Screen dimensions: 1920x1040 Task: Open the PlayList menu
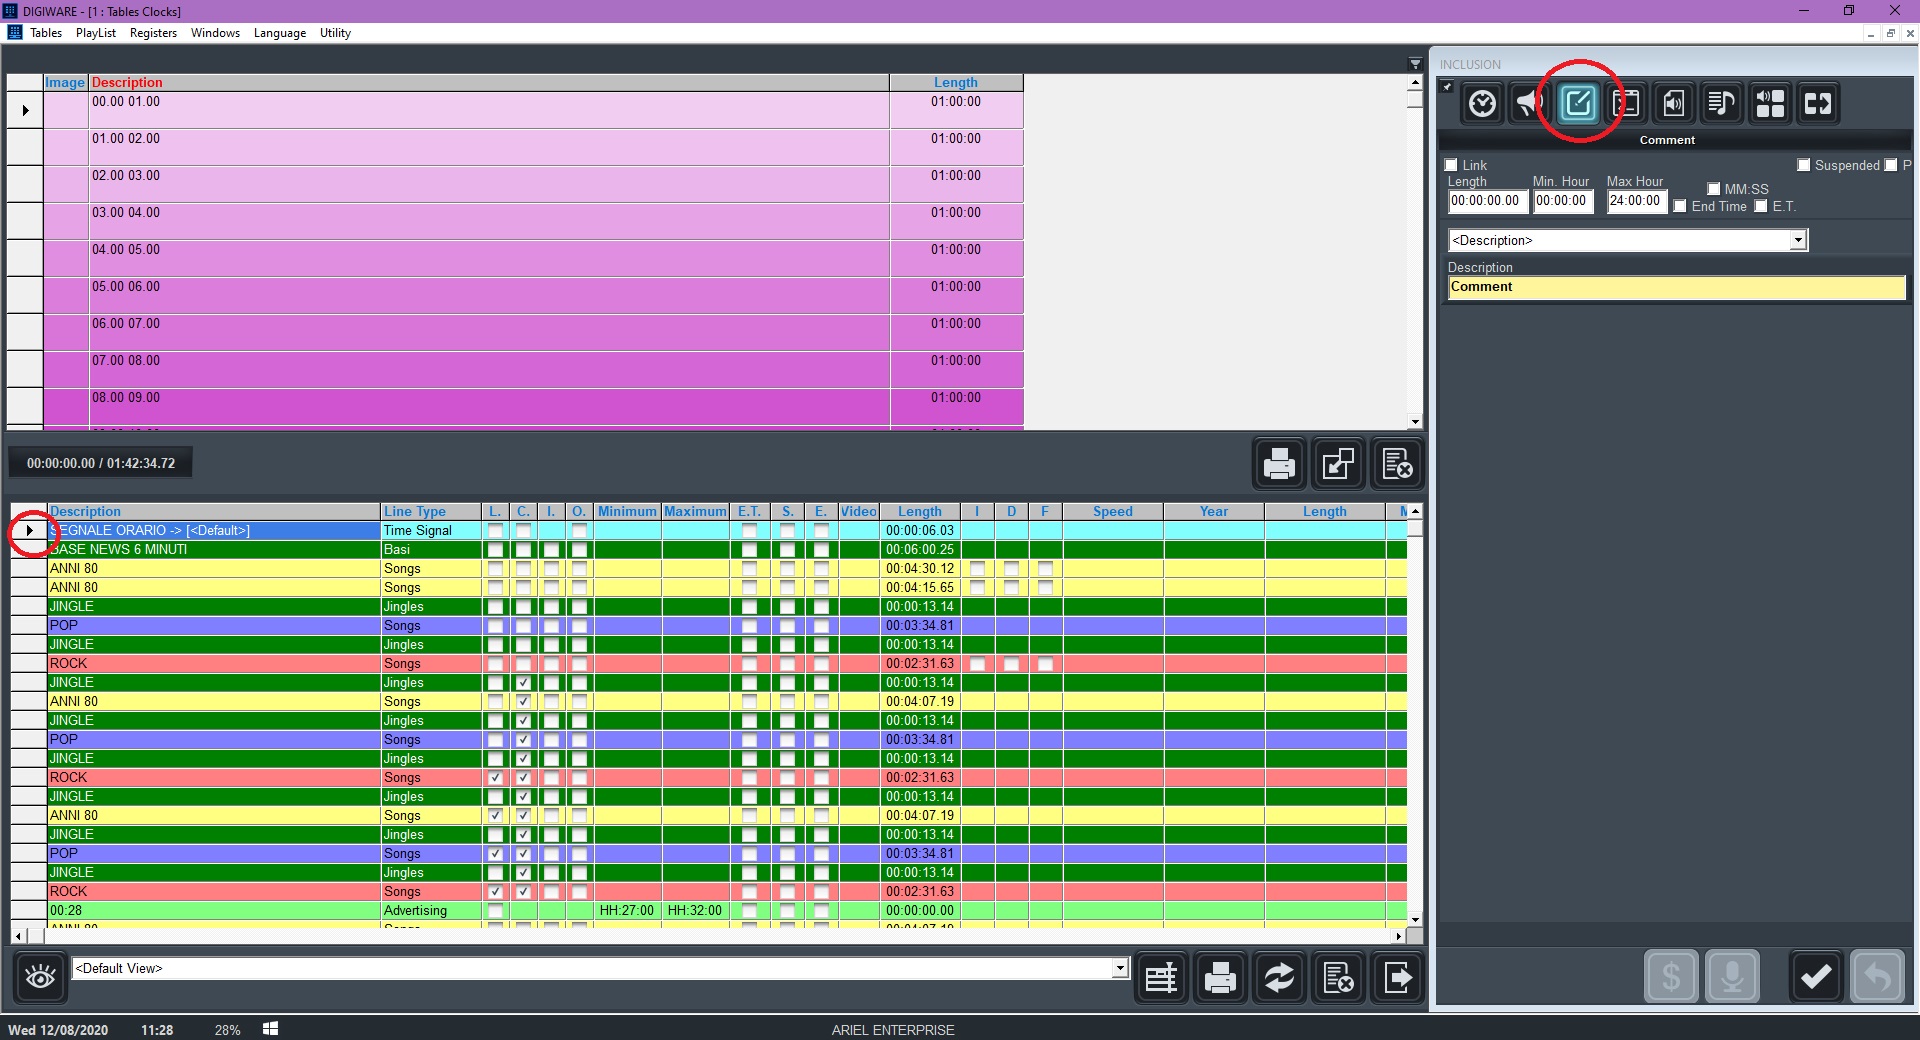(96, 33)
